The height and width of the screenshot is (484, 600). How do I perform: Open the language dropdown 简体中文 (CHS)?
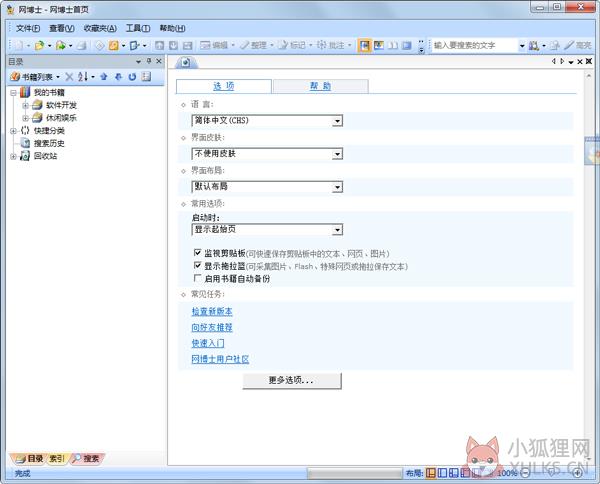click(267, 121)
